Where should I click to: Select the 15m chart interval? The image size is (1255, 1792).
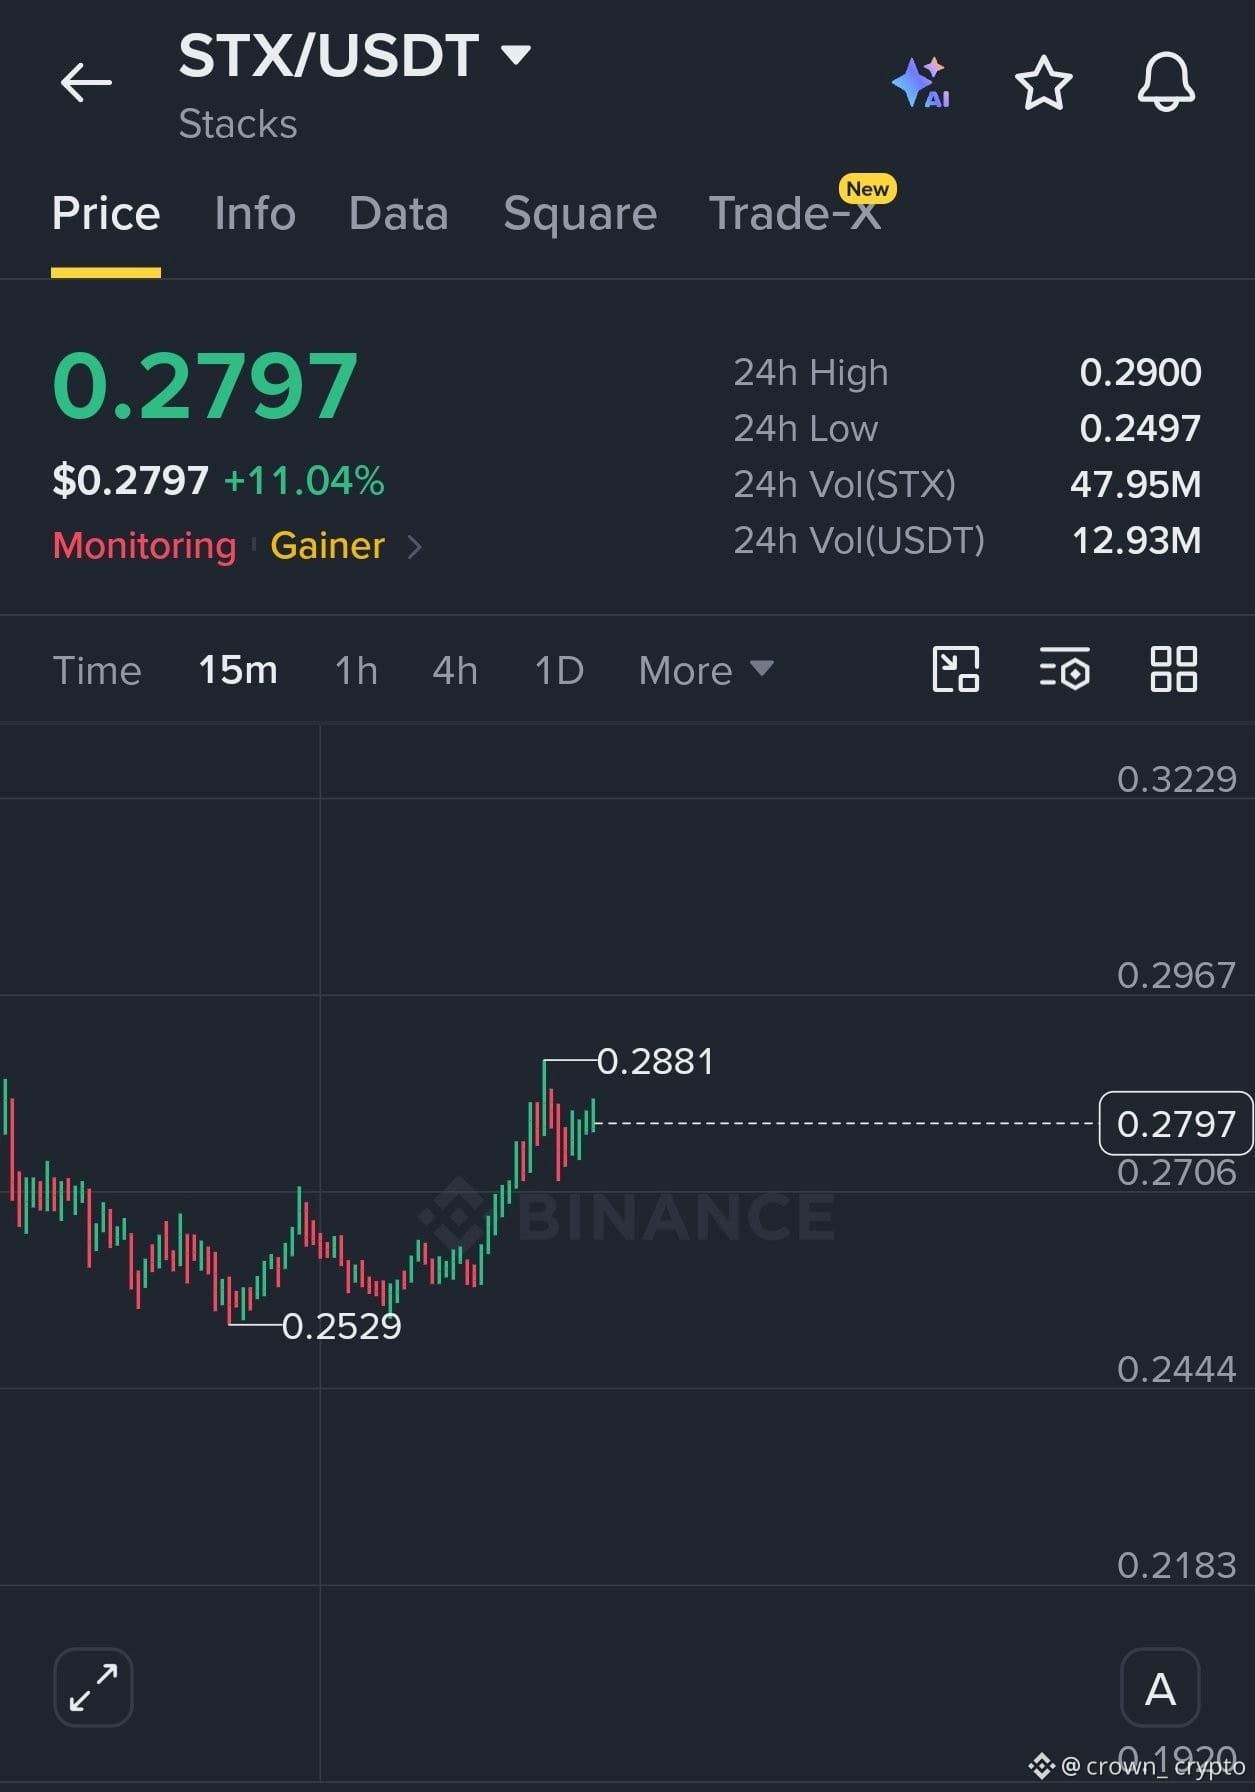pyautogui.click(x=238, y=670)
